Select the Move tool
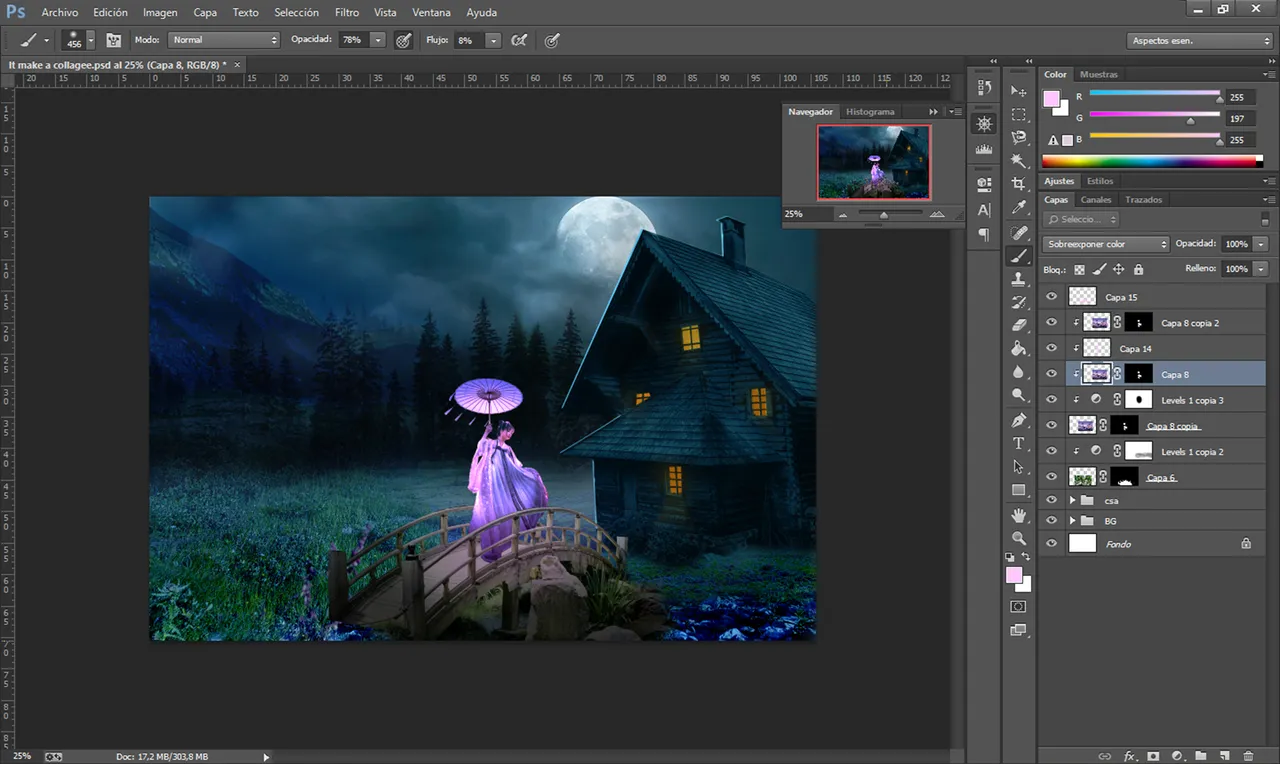Image resolution: width=1280 pixels, height=764 pixels. coord(1019,91)
